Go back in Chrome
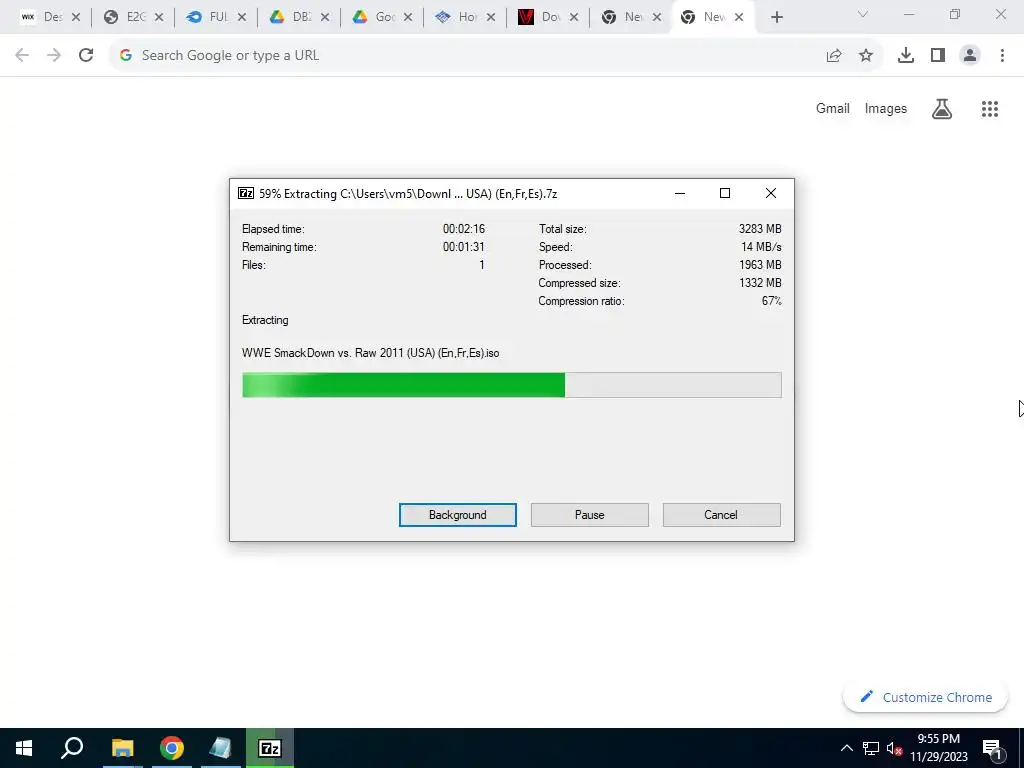Image resolution: width=1024 pixels, height=768 pixels. [22, 55]
